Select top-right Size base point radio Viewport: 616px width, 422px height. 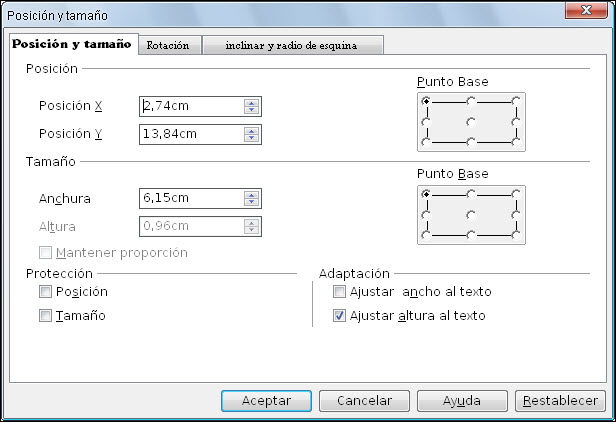(x=516, y=193)
